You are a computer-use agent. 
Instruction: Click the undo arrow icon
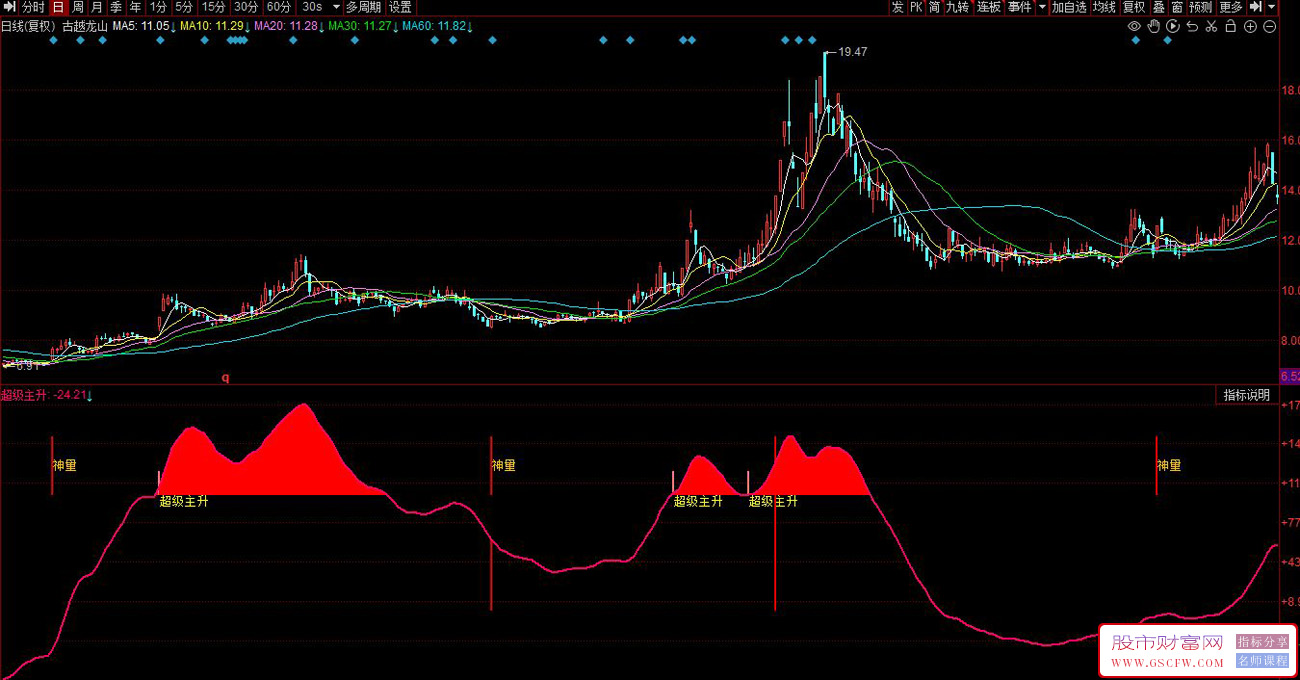(x=1192, y=26)
